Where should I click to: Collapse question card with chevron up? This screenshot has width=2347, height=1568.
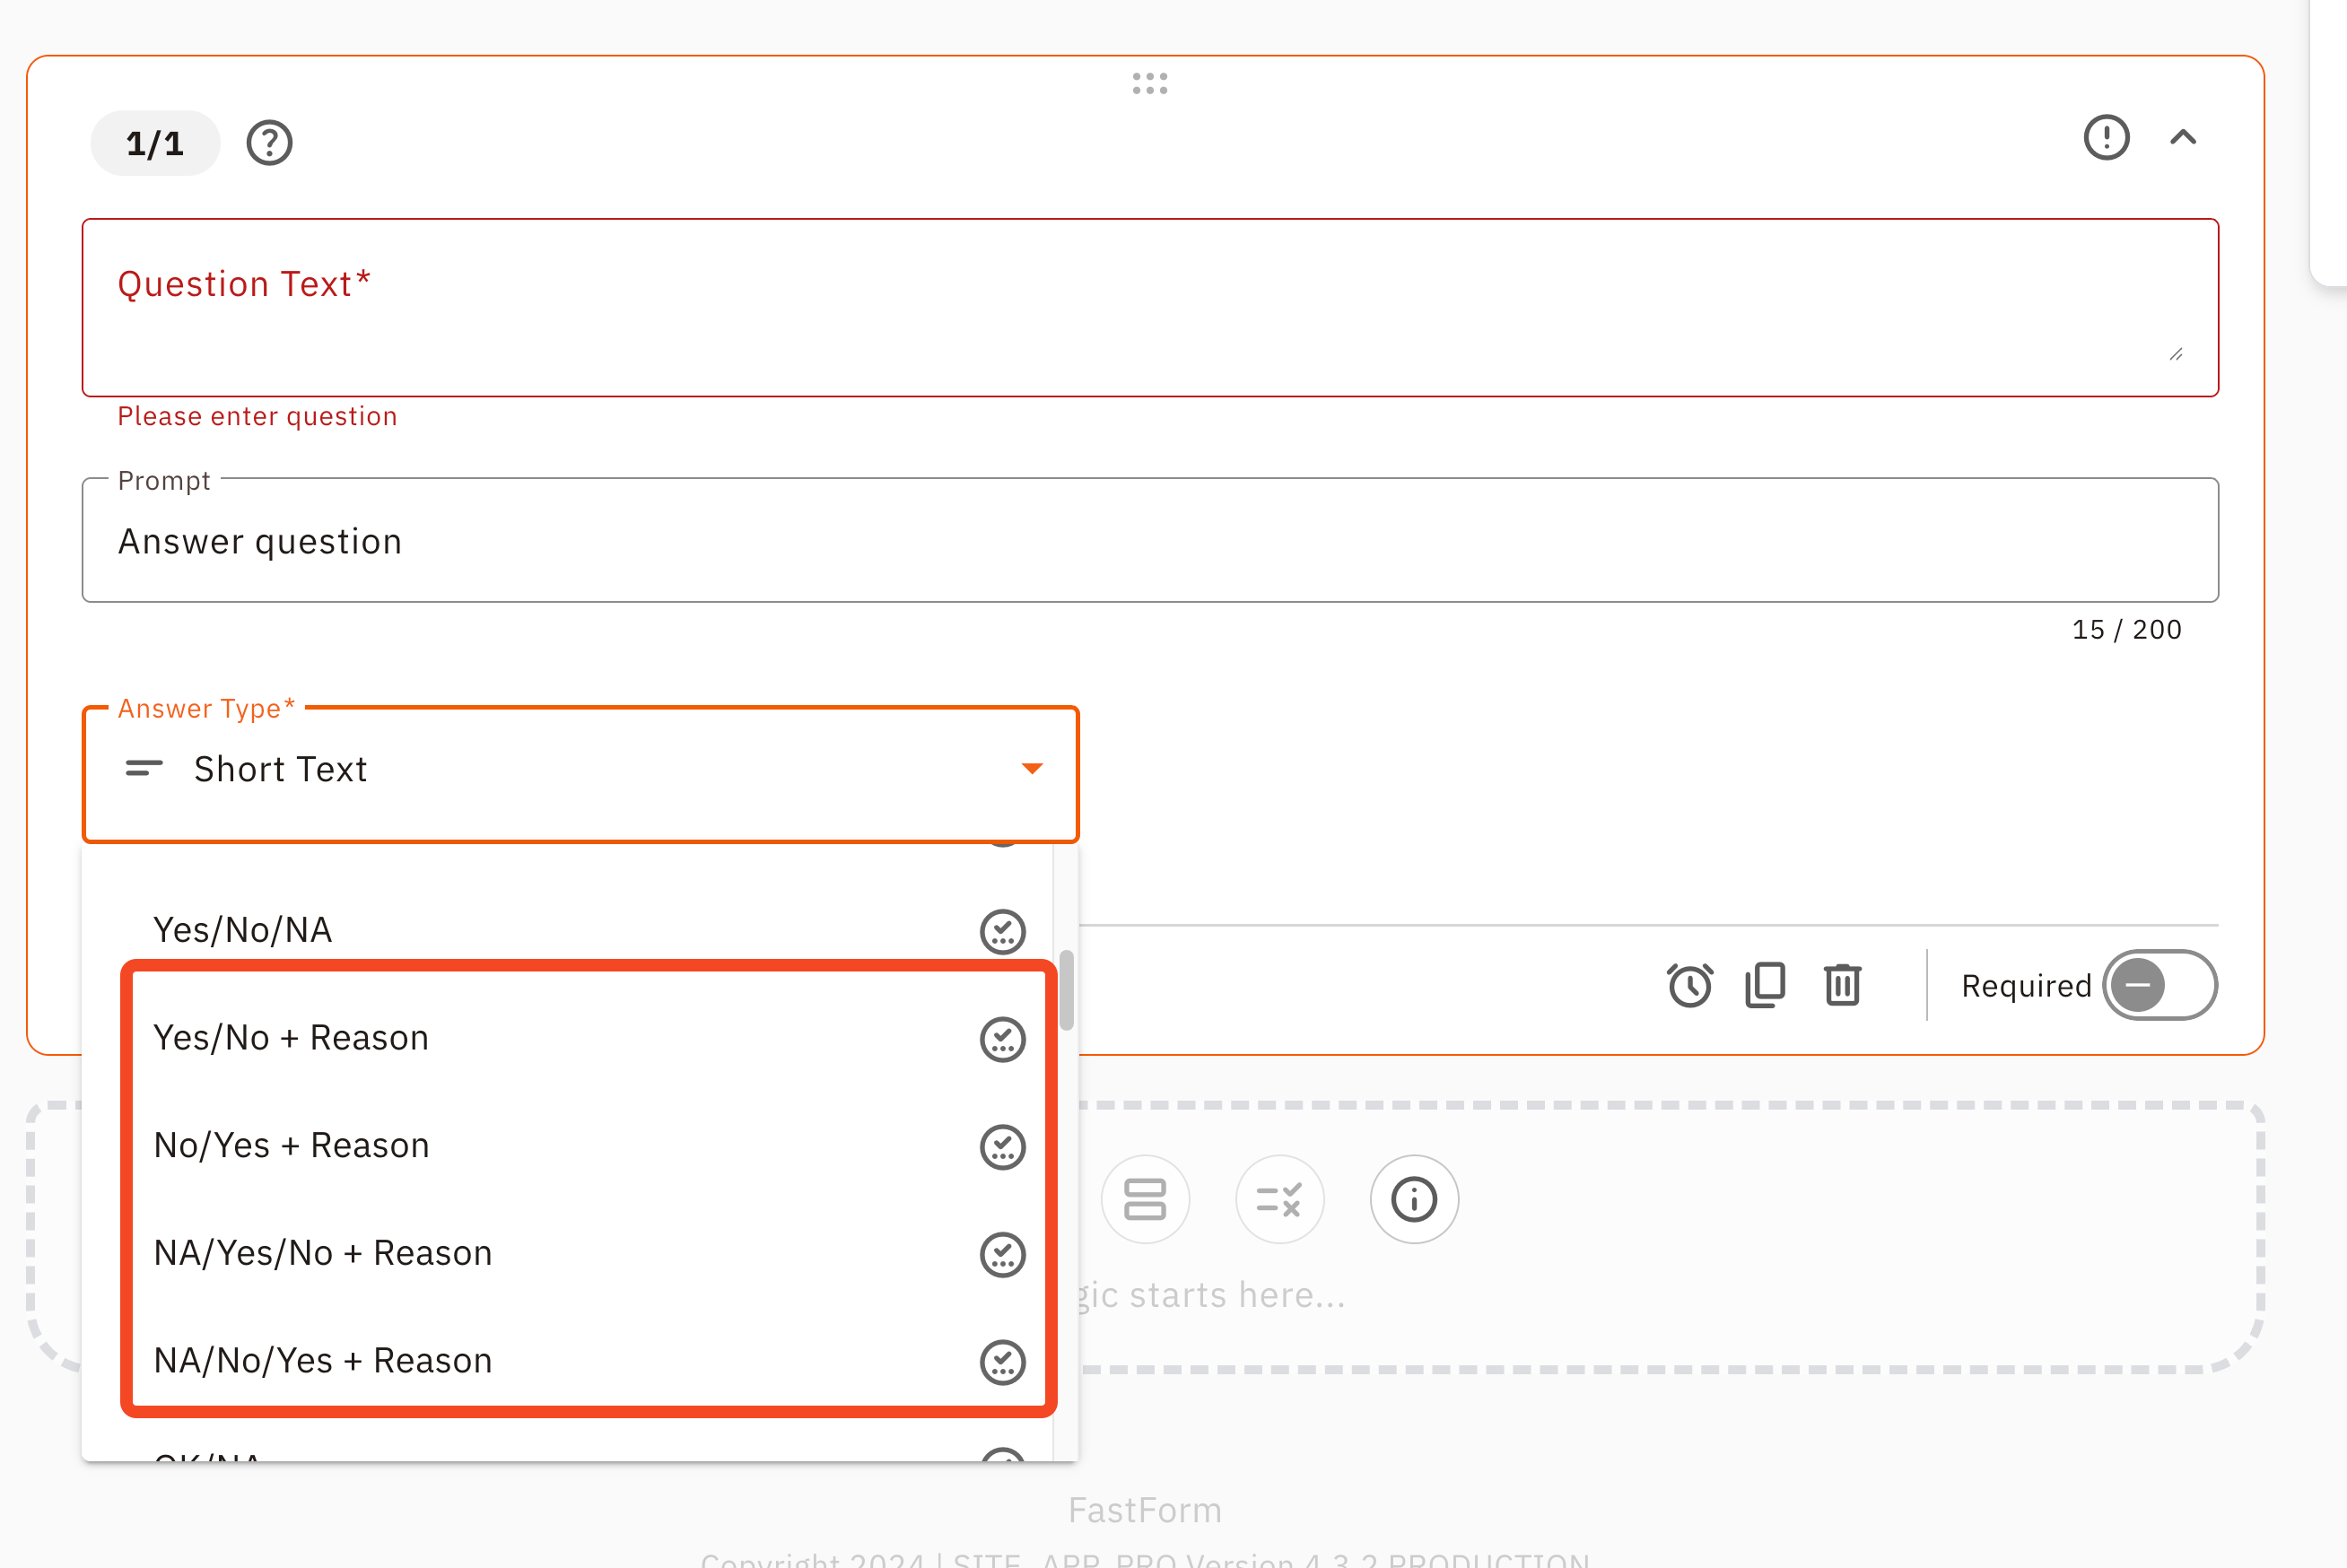[2183, 138]
